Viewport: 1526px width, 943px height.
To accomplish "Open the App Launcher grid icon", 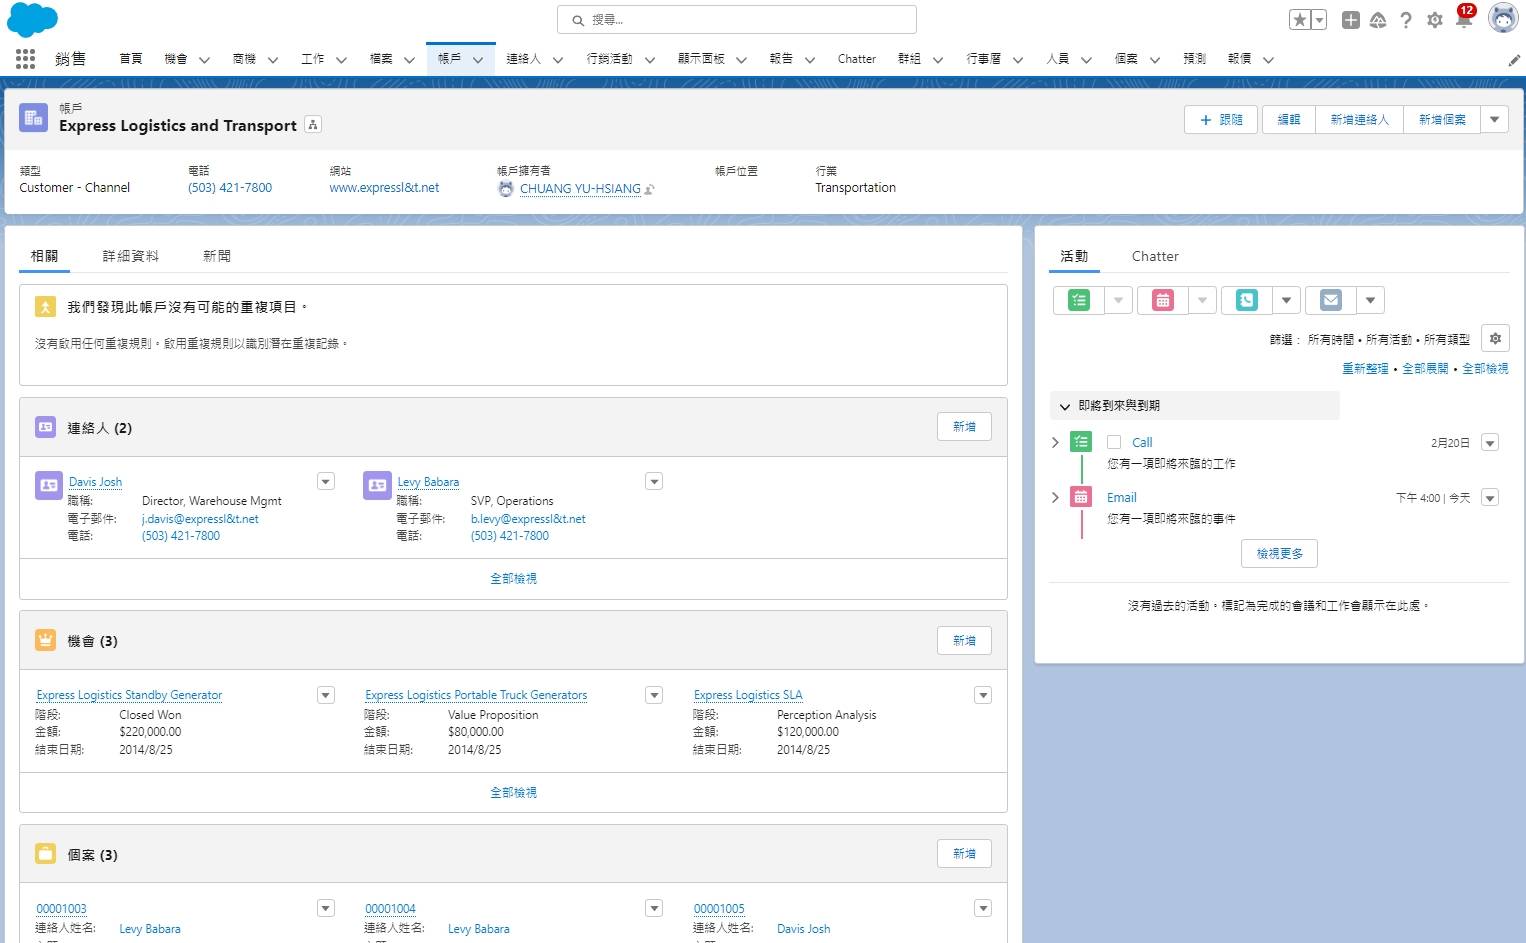I will [x=25, y=59].
